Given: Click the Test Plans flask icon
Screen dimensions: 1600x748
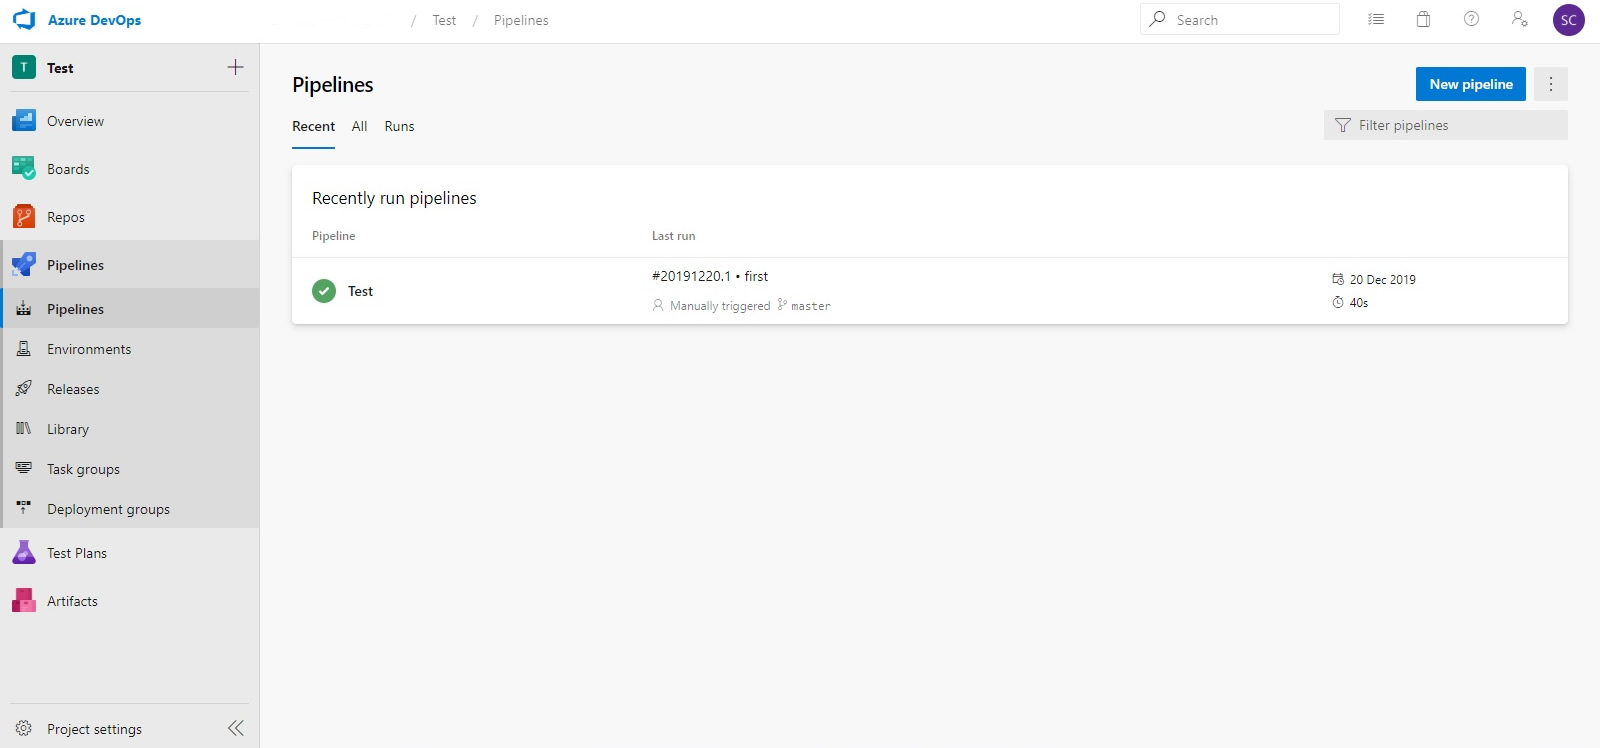Looking at the screenshot, I should coord(24,552).
